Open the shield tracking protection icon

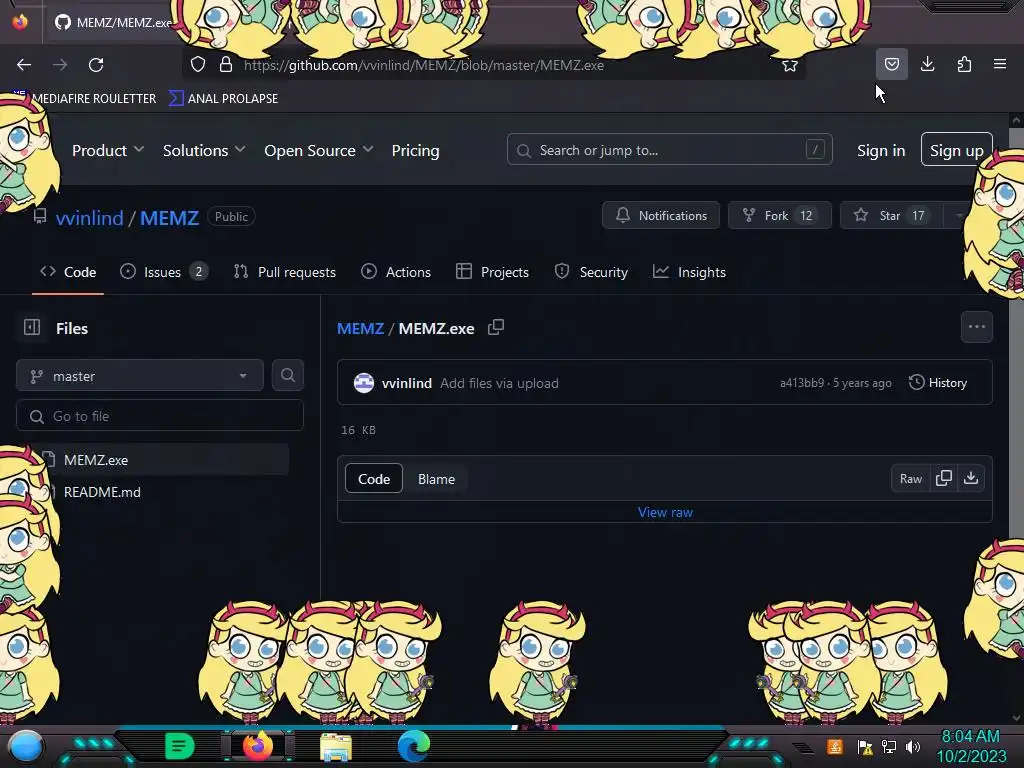pyautogui.click(x=198, y=65)
